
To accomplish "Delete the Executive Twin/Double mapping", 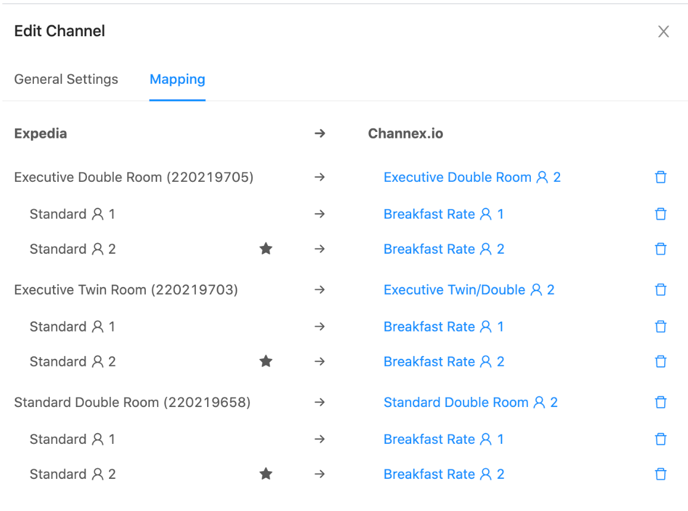I will click(660, 290).
